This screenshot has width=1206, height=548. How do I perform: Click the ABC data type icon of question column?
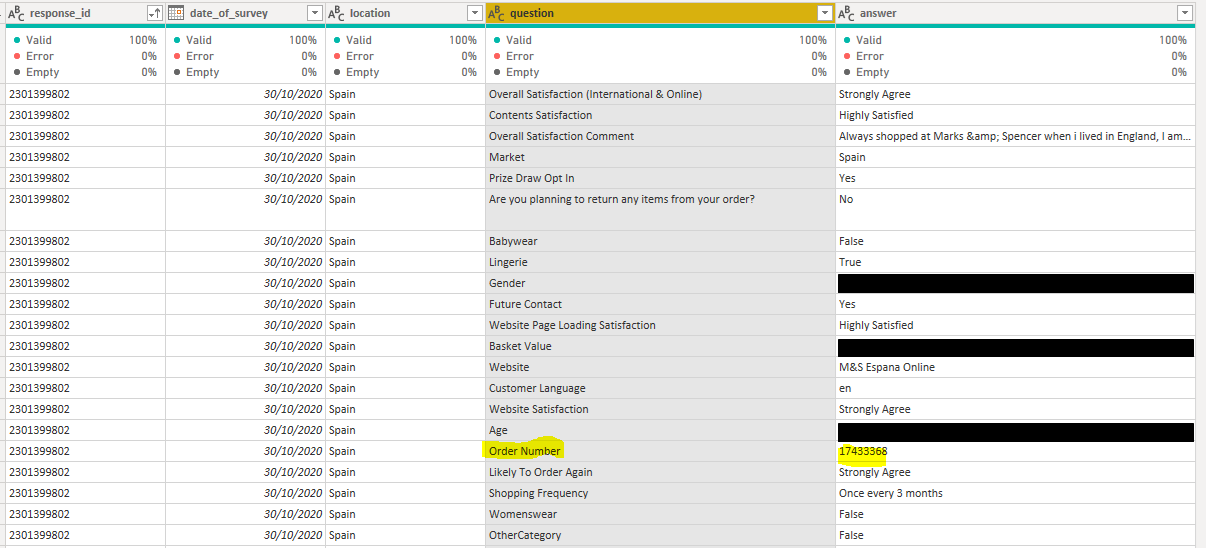click(x=496, y=13)
